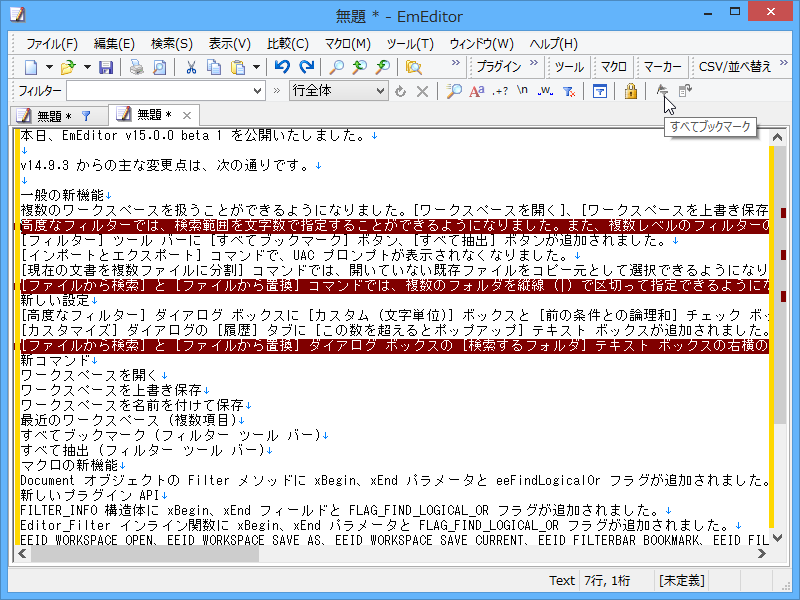Toggle escape sequence \n filter option
800x600 pixels.
pyautogui.click(x=522, y=91)
